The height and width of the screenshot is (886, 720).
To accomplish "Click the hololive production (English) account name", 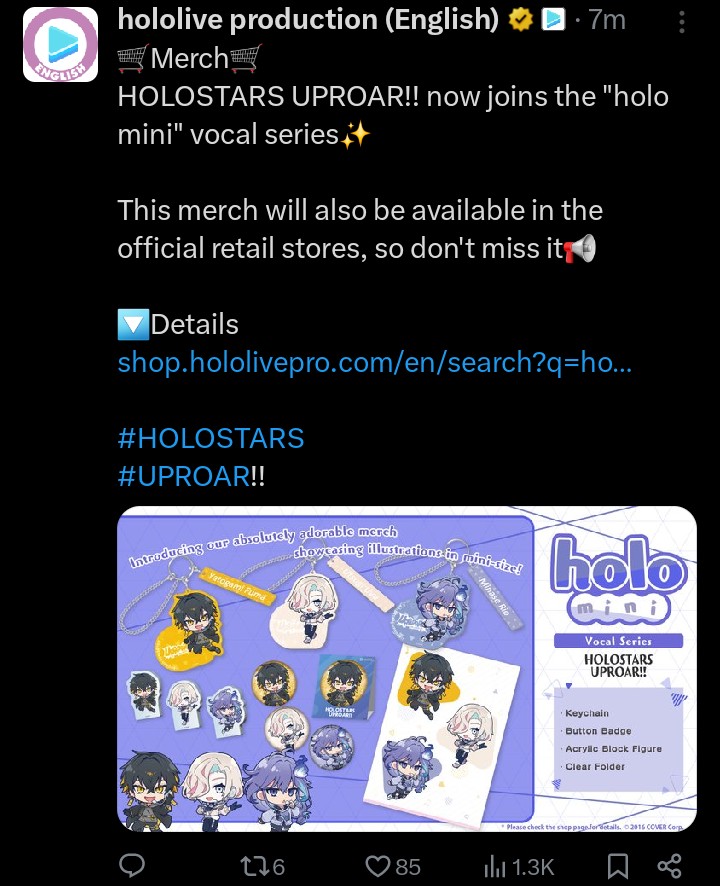I will 308,20.
